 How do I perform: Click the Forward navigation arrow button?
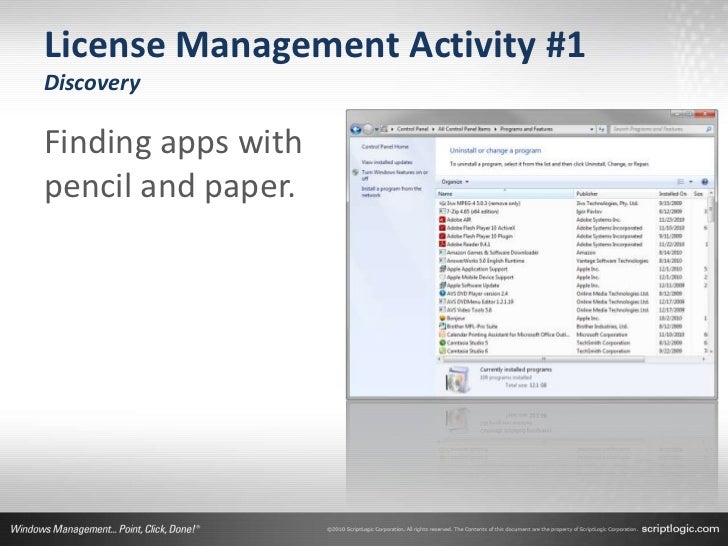pos(368,130)
